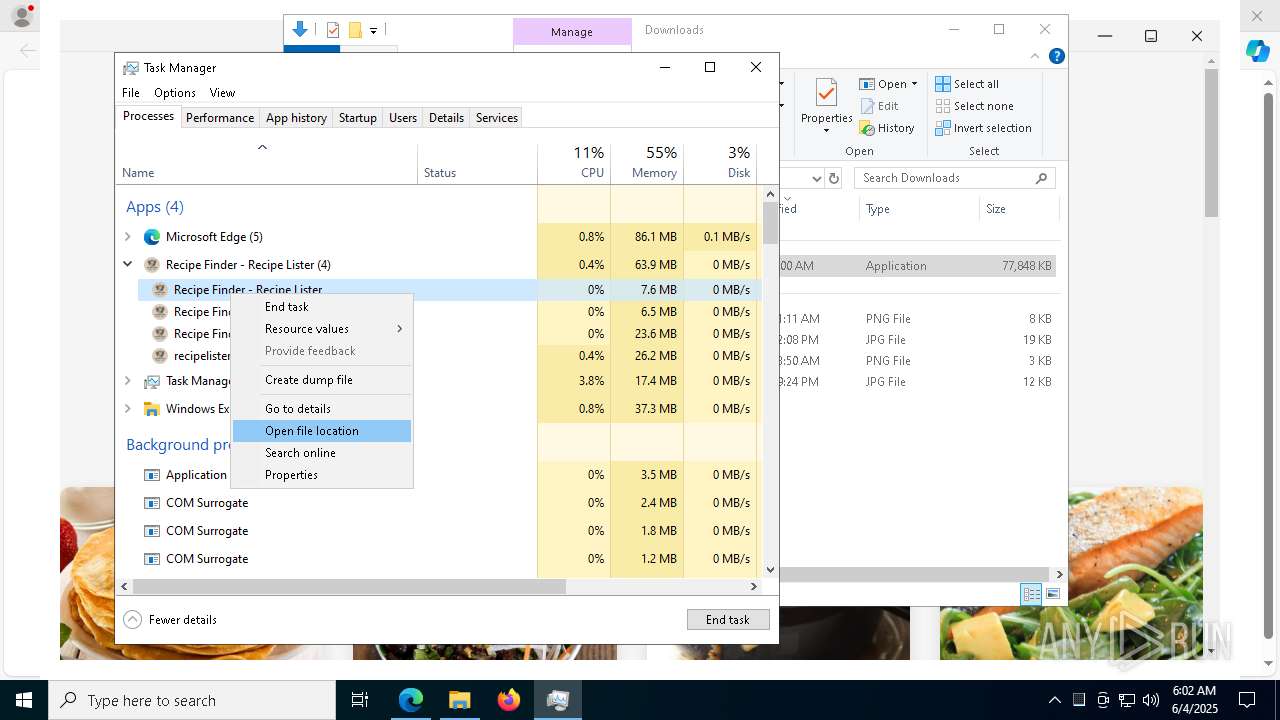Open Windows Start menu

[24, 700]
